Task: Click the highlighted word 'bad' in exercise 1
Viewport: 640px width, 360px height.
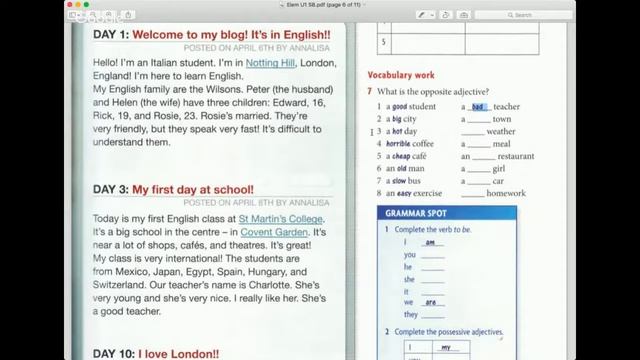Action: pyautogui.click(x=478, y=107)
